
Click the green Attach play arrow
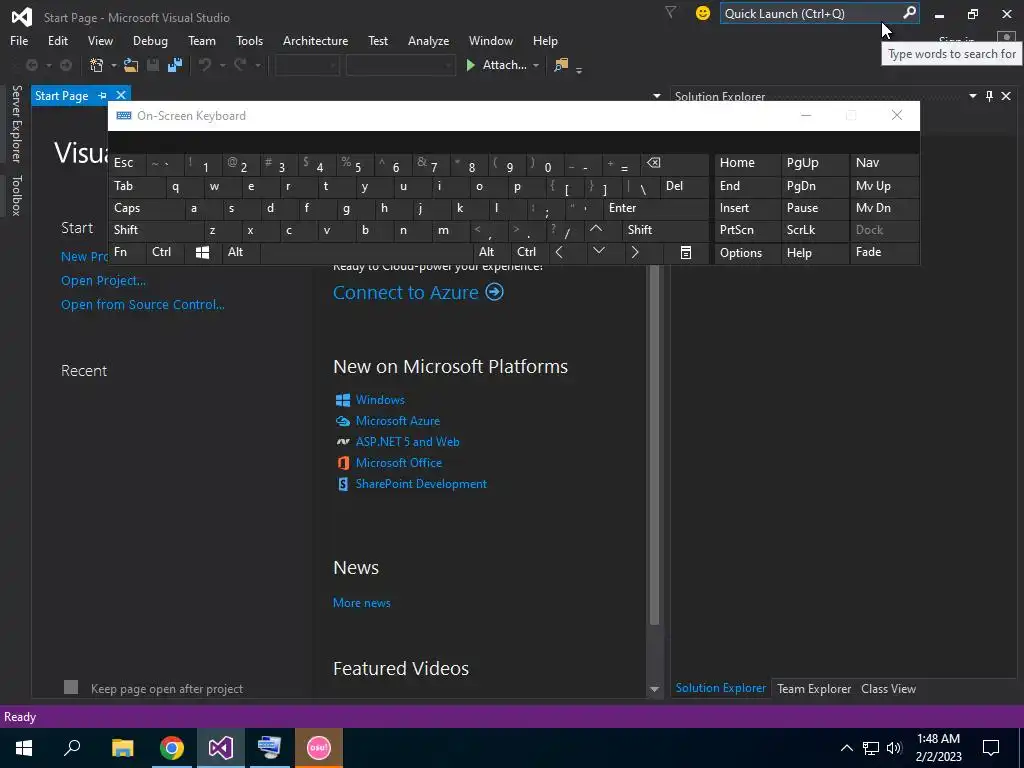[470, 65]
